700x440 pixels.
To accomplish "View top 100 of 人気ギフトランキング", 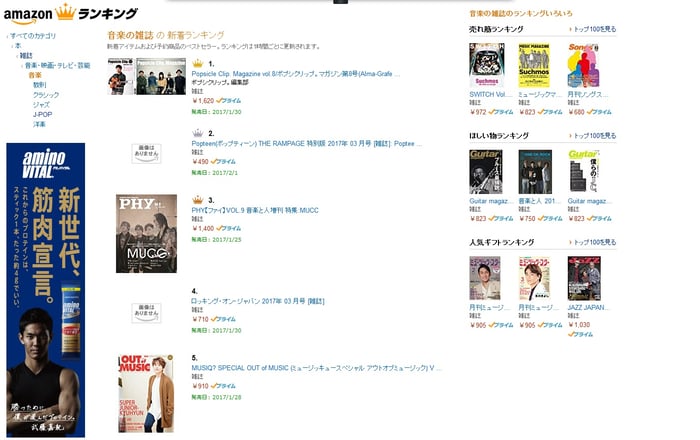I will [x=595, y=242].
